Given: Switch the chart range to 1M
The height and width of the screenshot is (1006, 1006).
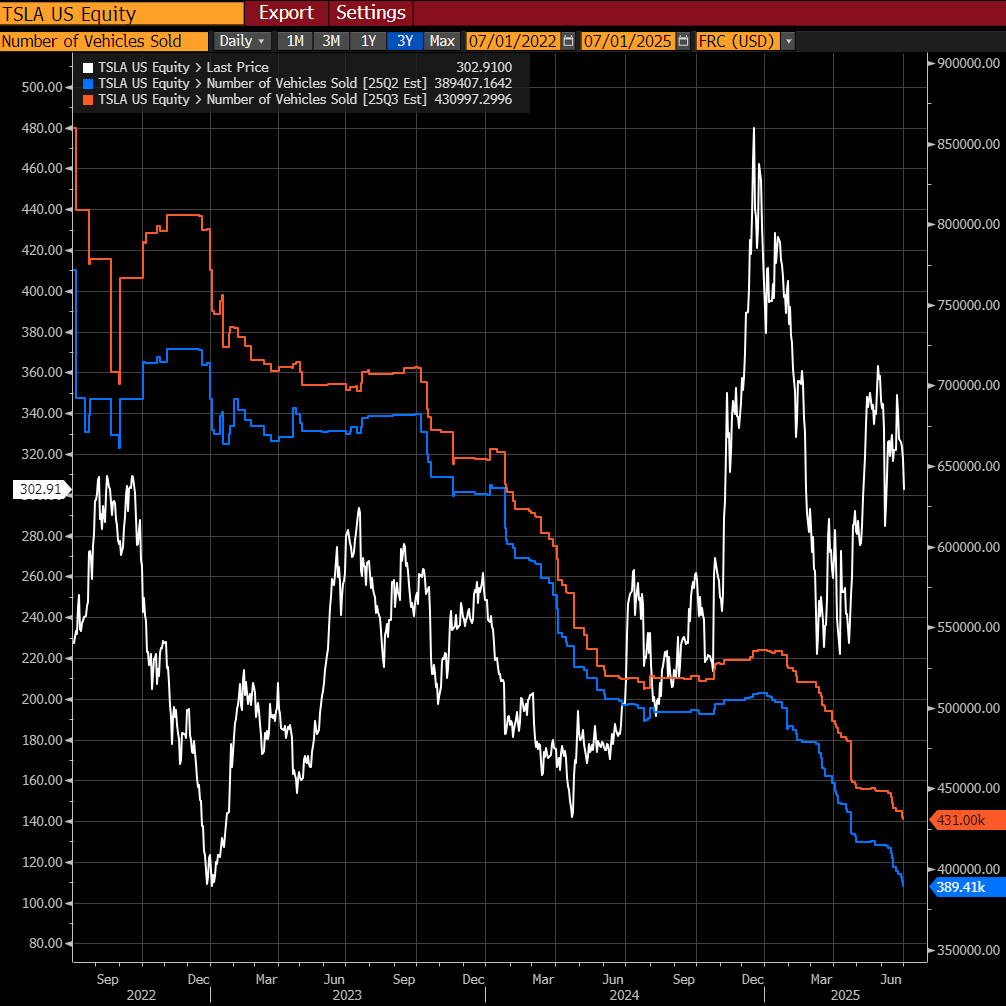Looking at the screenshot, I should (x=294, y=41).
